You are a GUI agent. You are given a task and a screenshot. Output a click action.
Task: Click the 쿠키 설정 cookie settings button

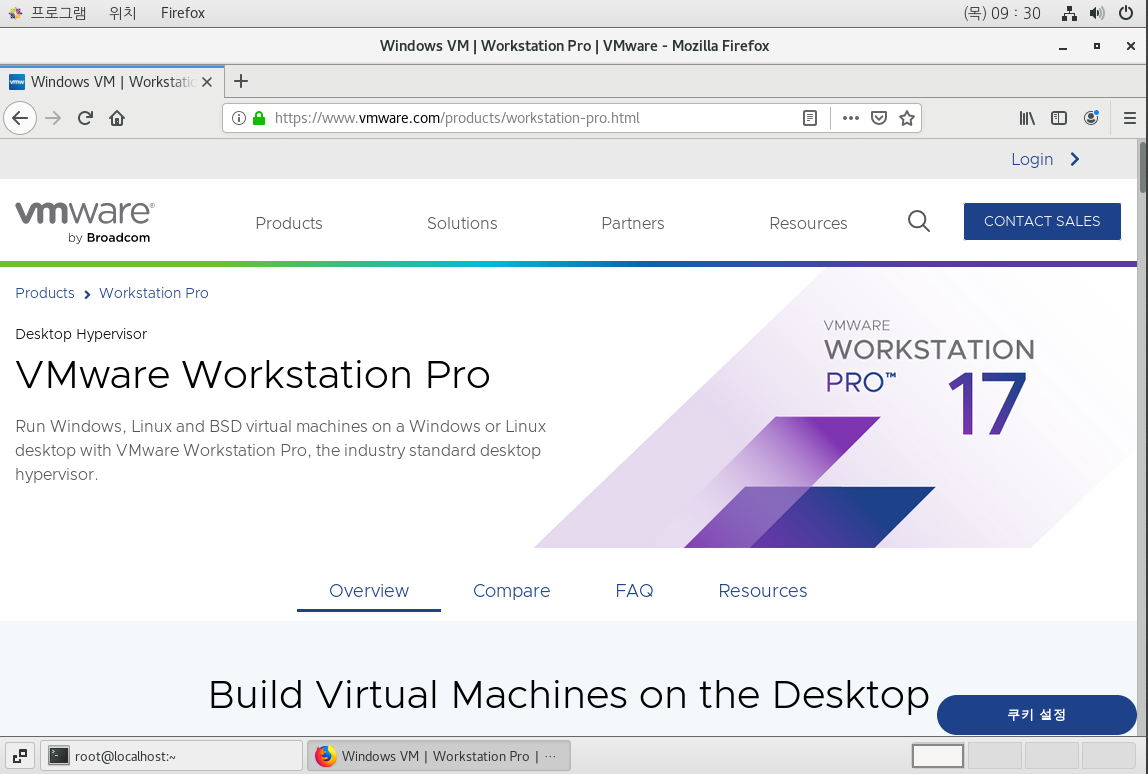1036,715
